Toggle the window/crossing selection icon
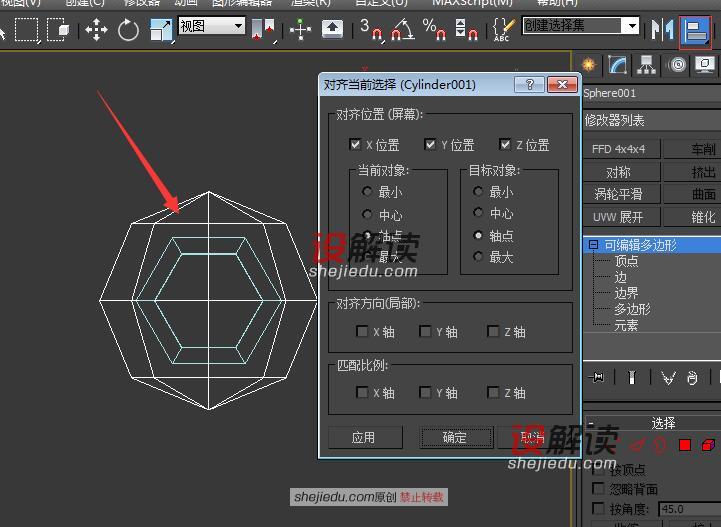Viewport: 721px width, 527px height. [x=58, y=30]
